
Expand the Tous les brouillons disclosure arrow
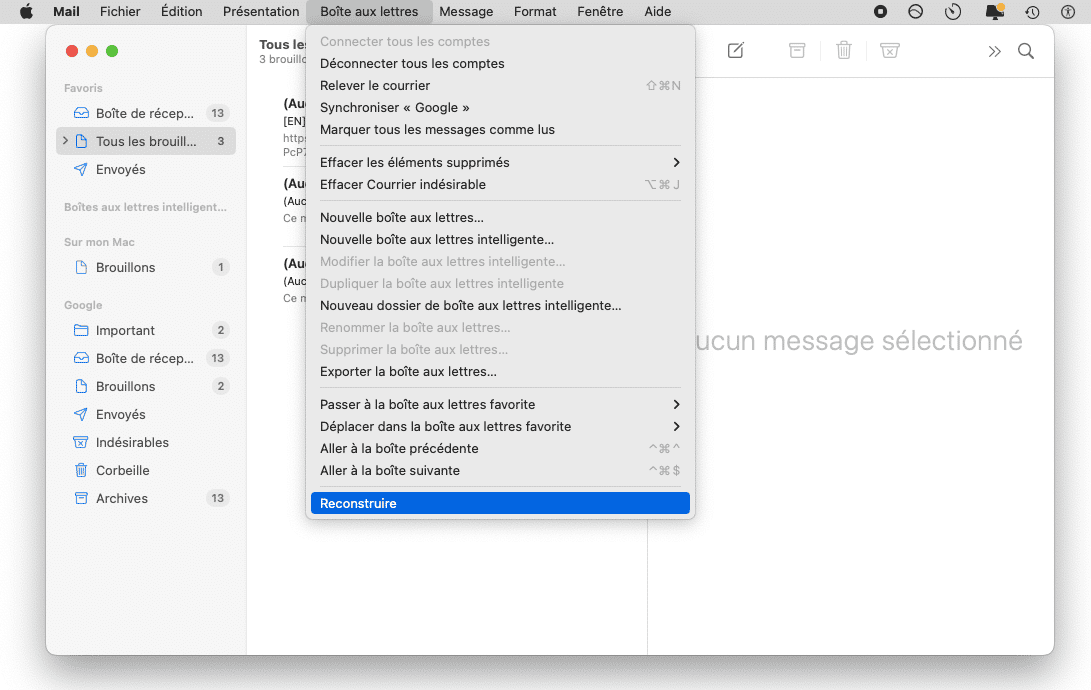click(x=65, y=141)
